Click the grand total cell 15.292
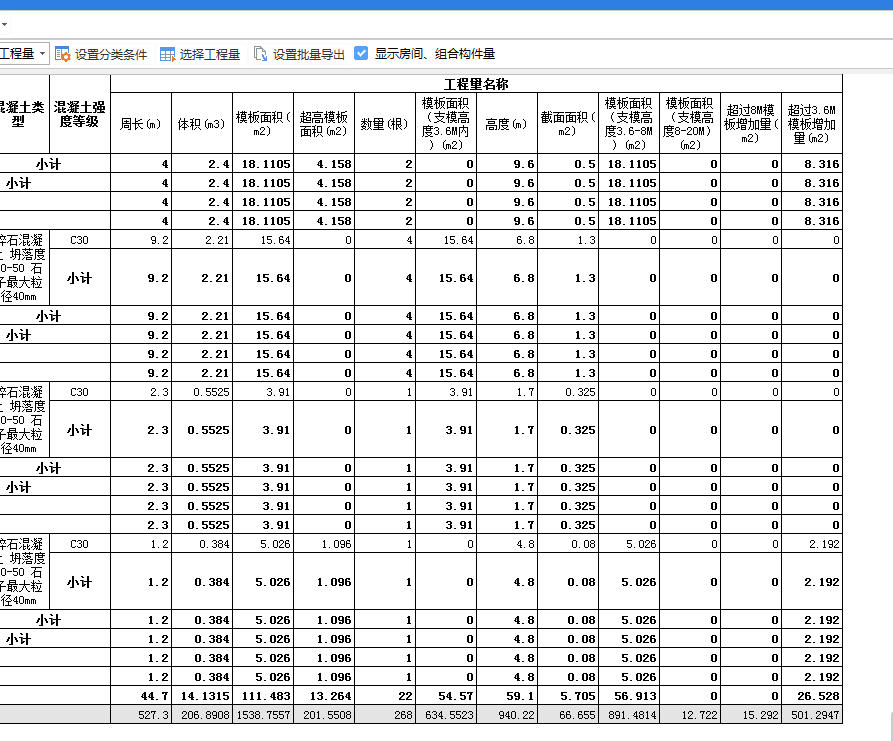The height and width of the screenshot is (741, 893). (x=750, y=715)
